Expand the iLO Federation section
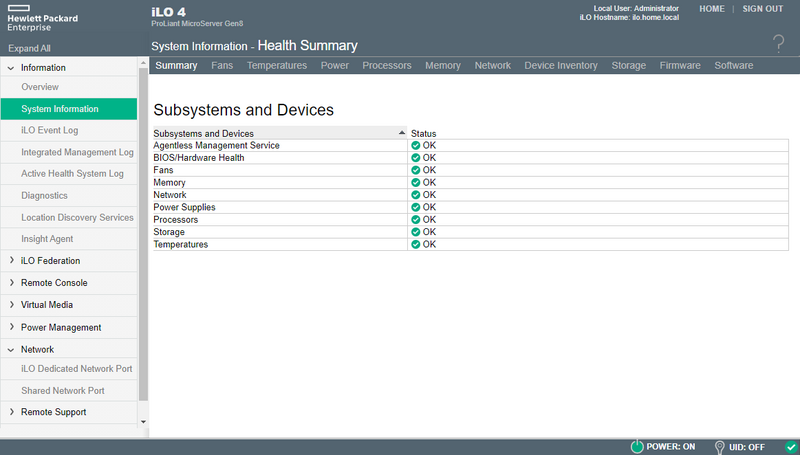 click(11, 260)
